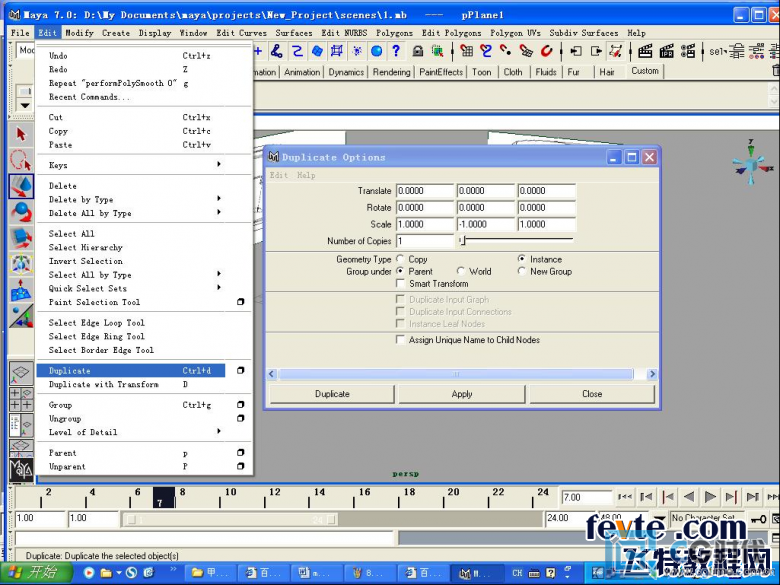The height and width of the screenshot is (585, 780).
Task: Expand the Delete by Type submenu
Action: pos(219,198)
